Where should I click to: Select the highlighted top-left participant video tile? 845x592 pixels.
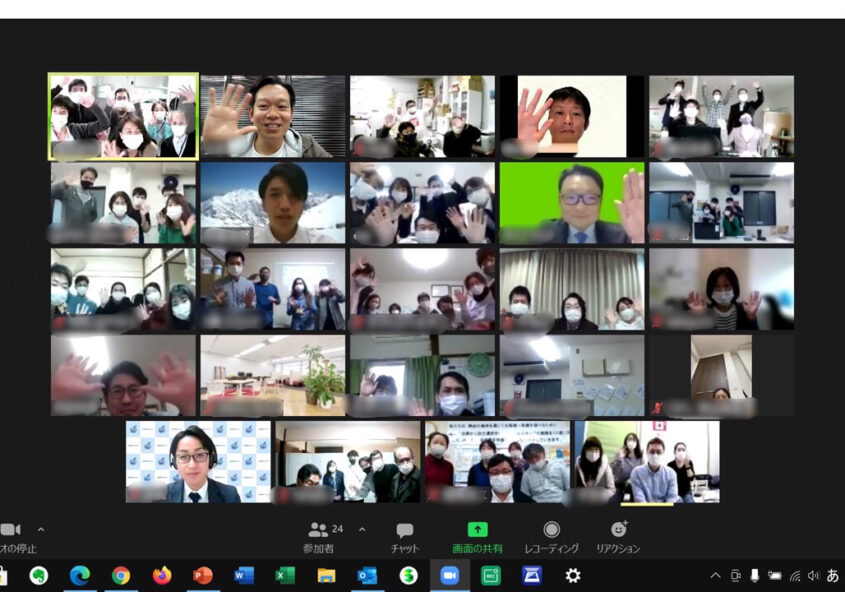click(123, 116)
